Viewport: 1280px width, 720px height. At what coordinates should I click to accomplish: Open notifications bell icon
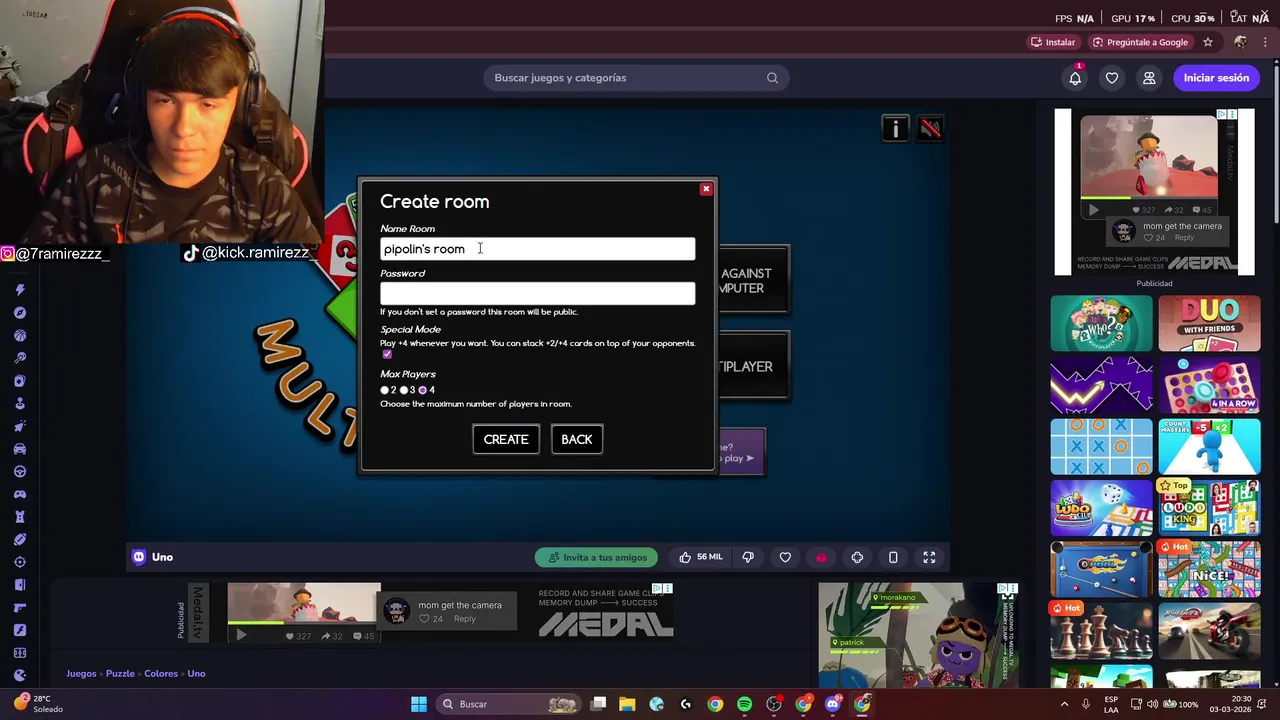(1075, 78)
